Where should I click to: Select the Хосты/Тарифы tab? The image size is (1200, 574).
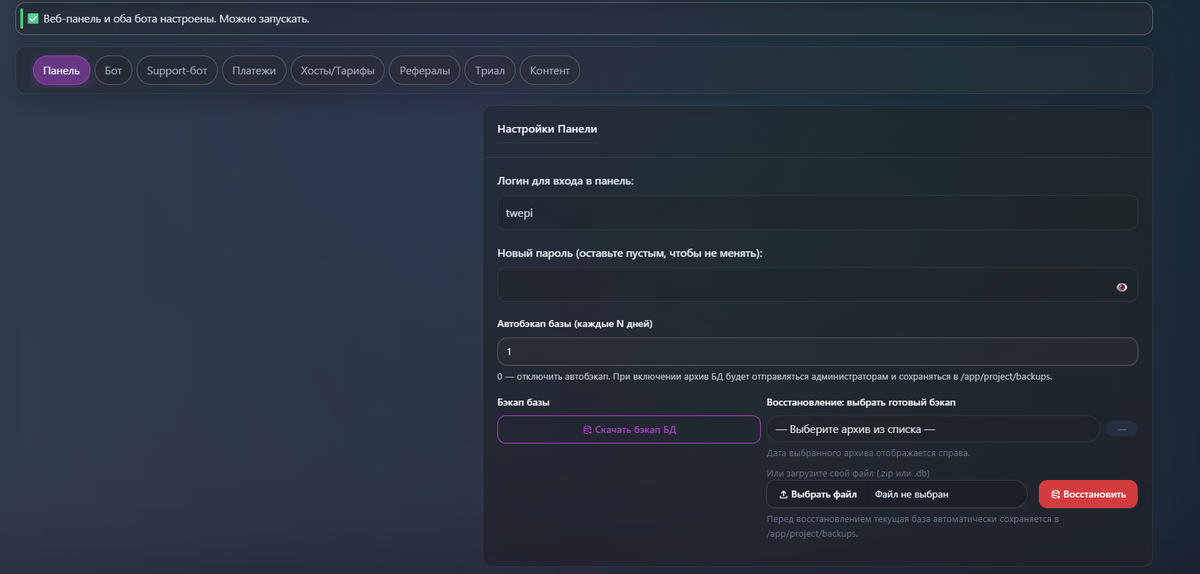tap(338, 71)
